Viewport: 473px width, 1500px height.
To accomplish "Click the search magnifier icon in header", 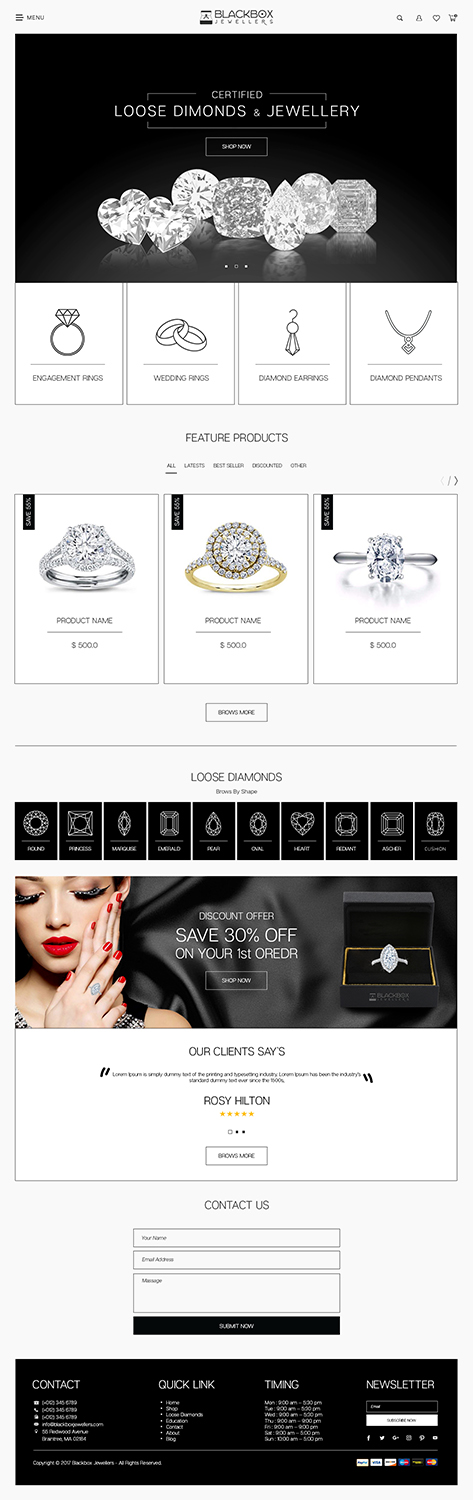I will 400,18.
